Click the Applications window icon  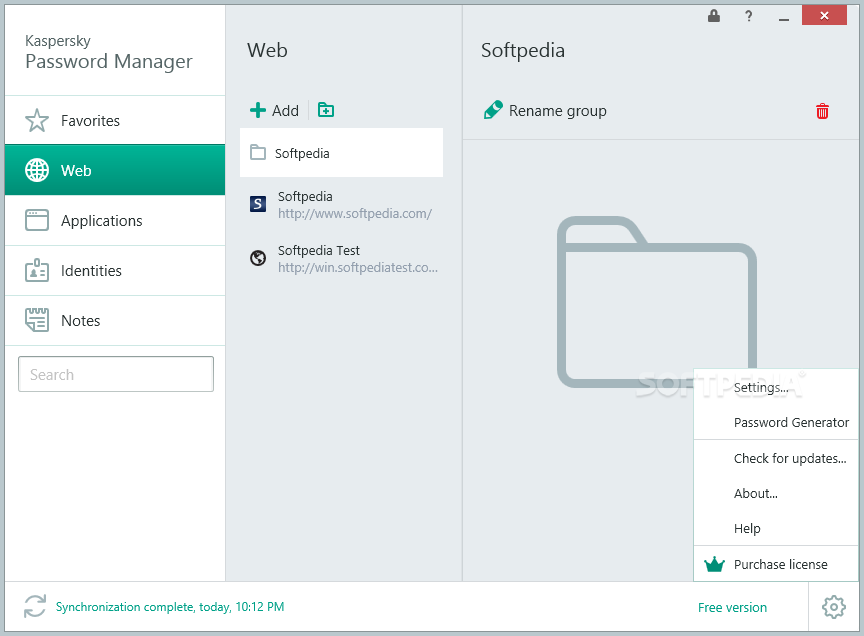[x=37, y=220]
